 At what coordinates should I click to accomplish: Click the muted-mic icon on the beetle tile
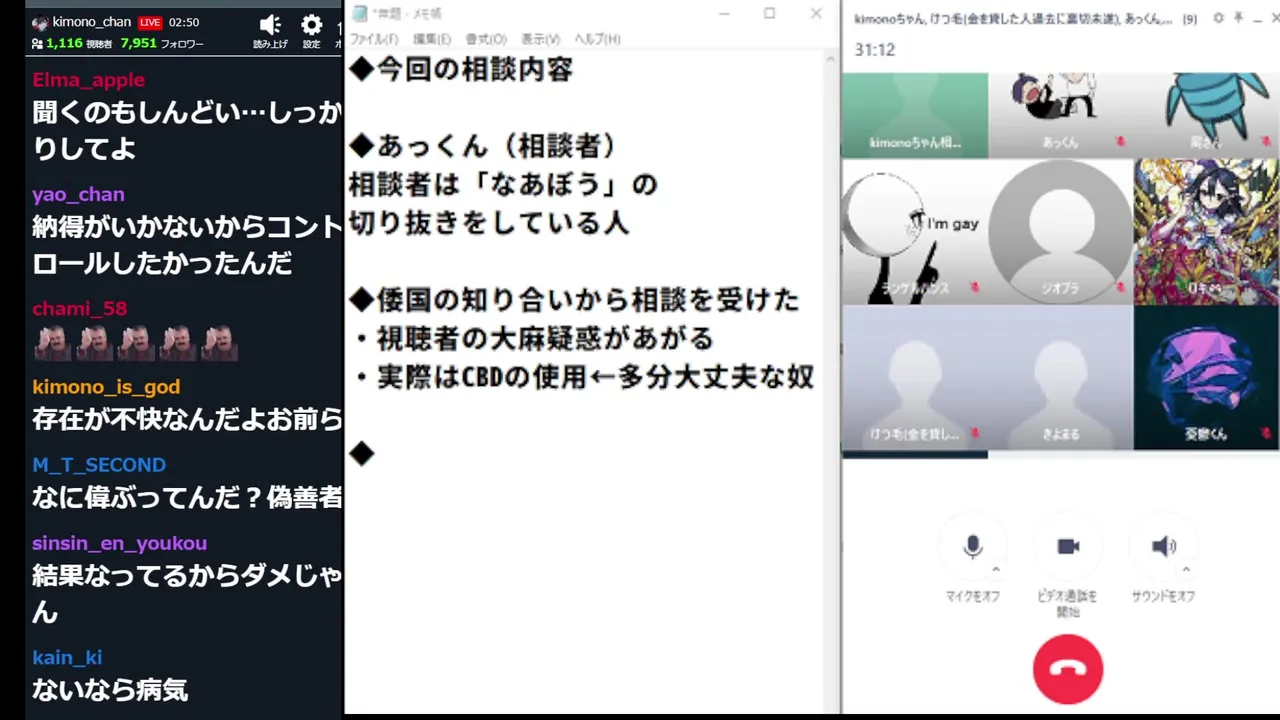tap(1266, 142)
